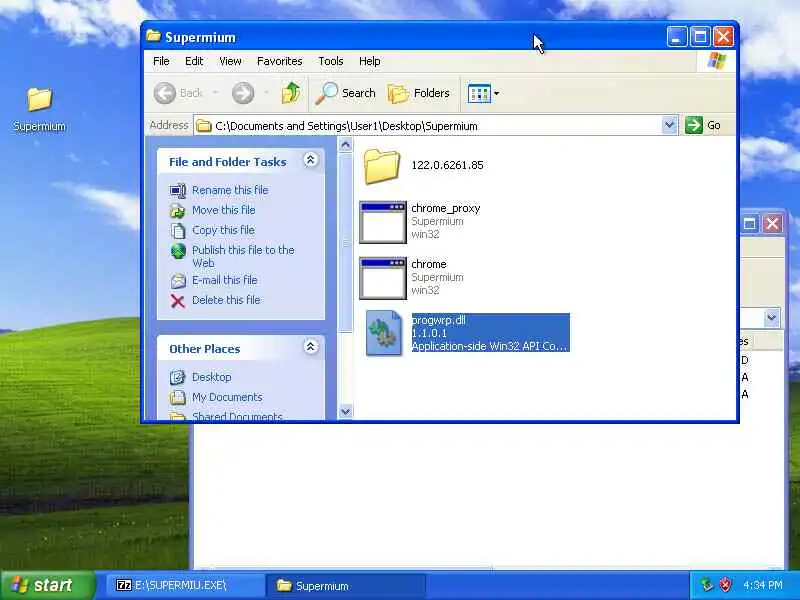This screenshot has width=800, height=600.
Task: Click the progwrp.dll file icon
Action: pos(384,333)
